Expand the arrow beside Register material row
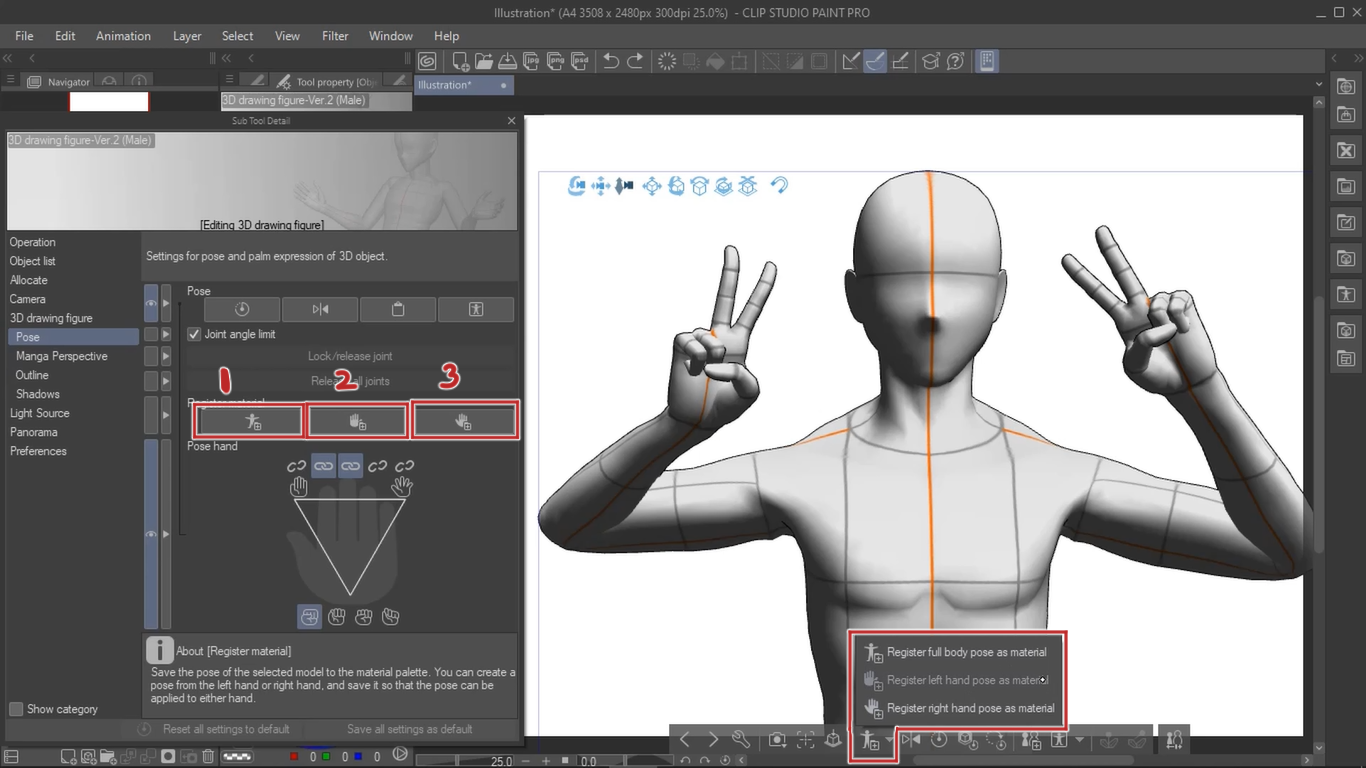1366x768 pixels. (166, 413)
